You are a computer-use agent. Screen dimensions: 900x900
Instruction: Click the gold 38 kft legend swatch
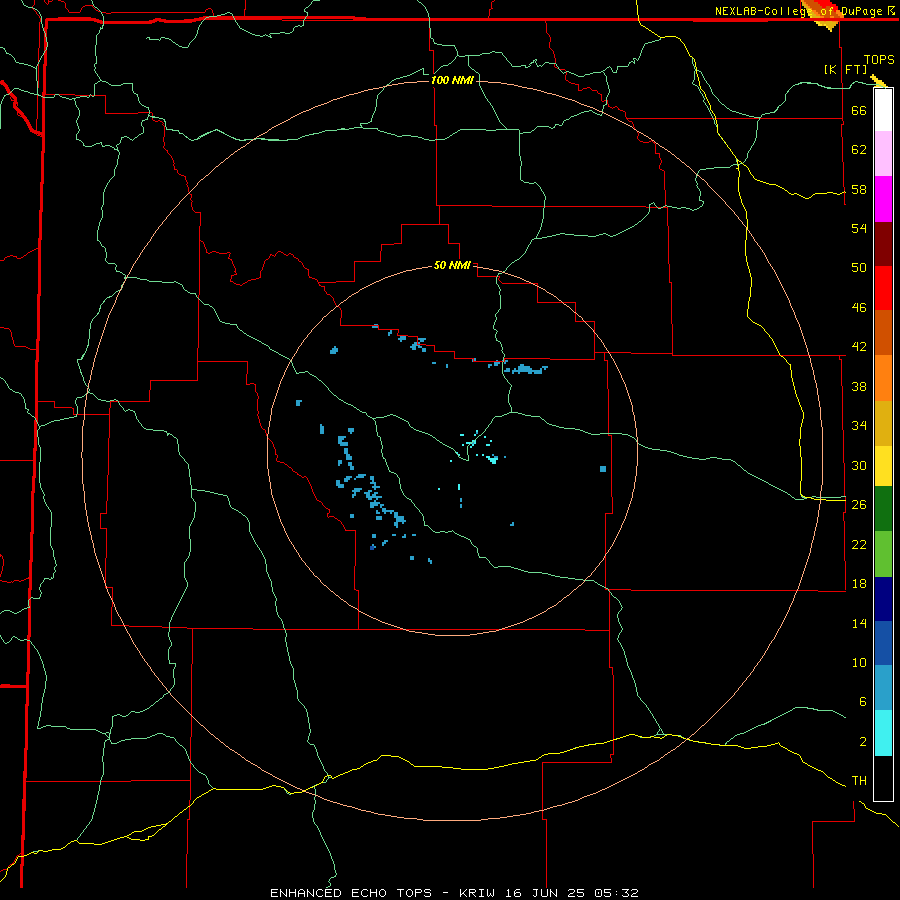[x=883, y=423]
